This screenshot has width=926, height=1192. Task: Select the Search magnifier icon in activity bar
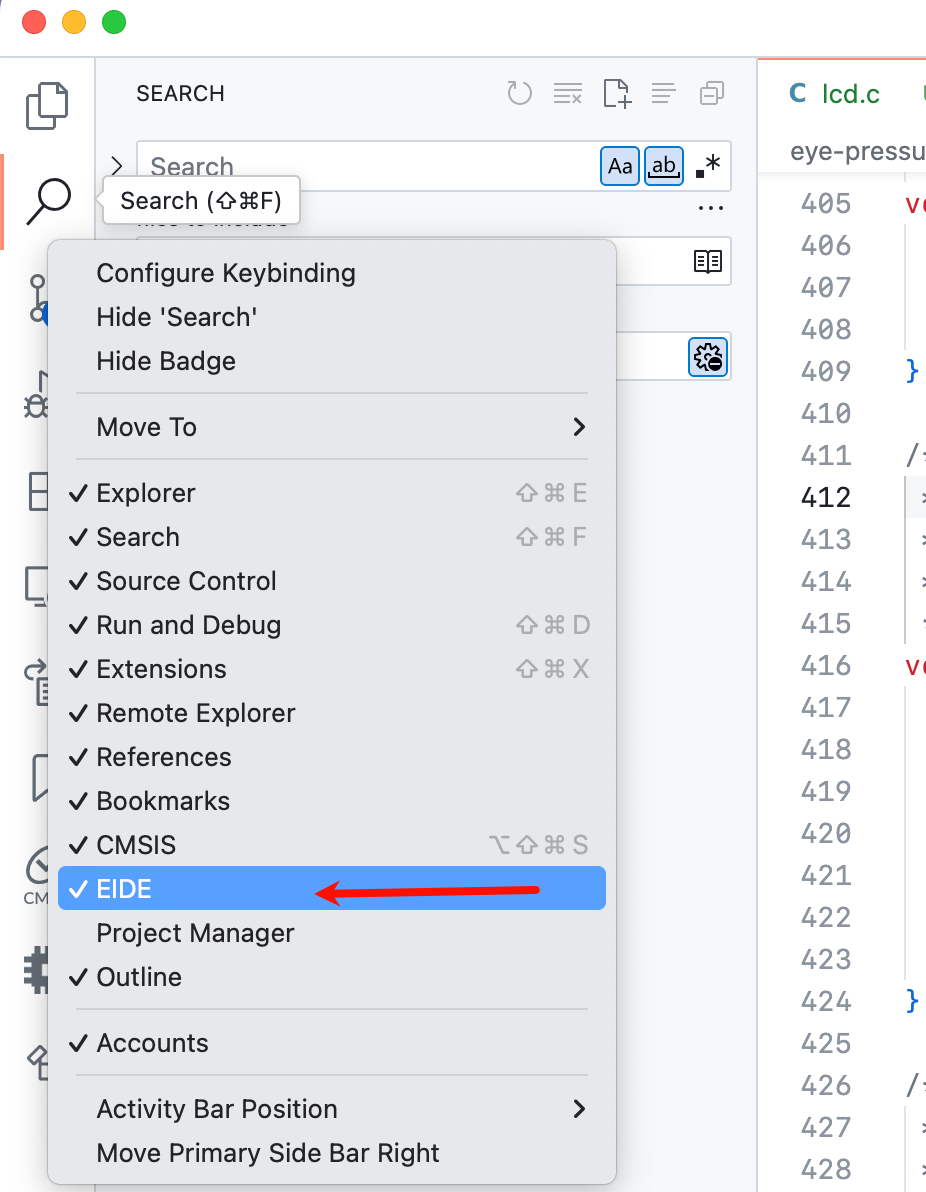pyautogui.click(x=49, y=201)
